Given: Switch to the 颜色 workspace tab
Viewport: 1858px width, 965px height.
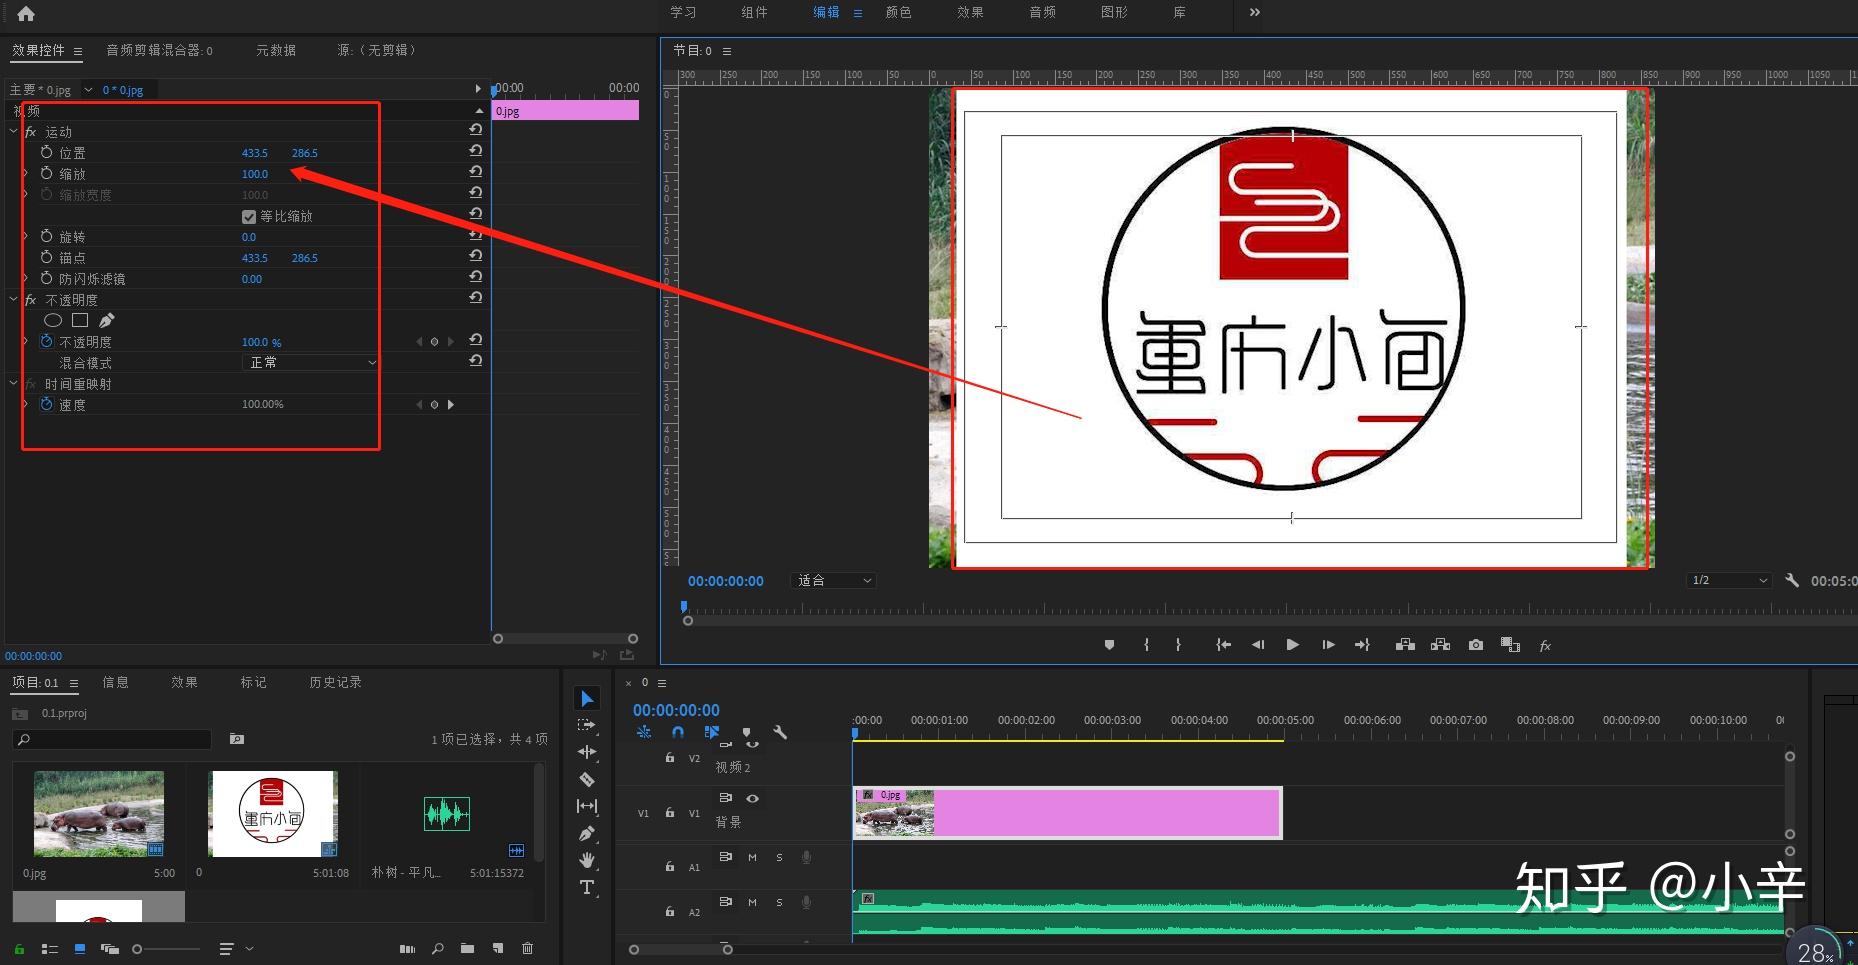Looking at the screenshot, I should (898, 12).
